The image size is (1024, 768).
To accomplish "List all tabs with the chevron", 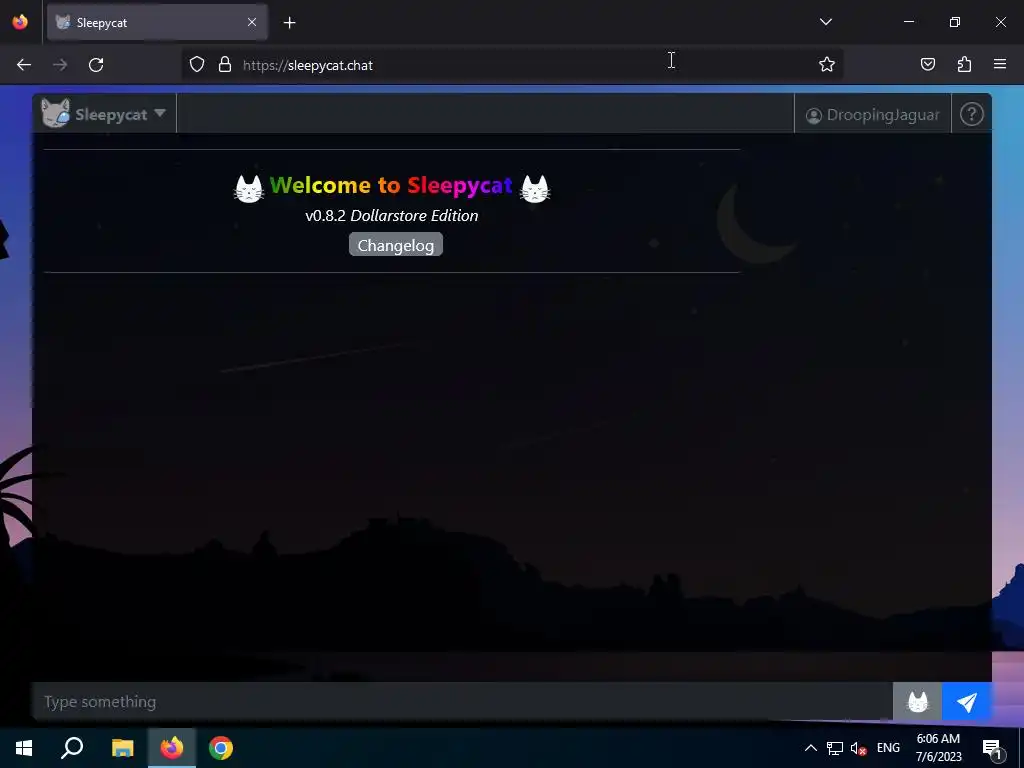I will point(826,22).
